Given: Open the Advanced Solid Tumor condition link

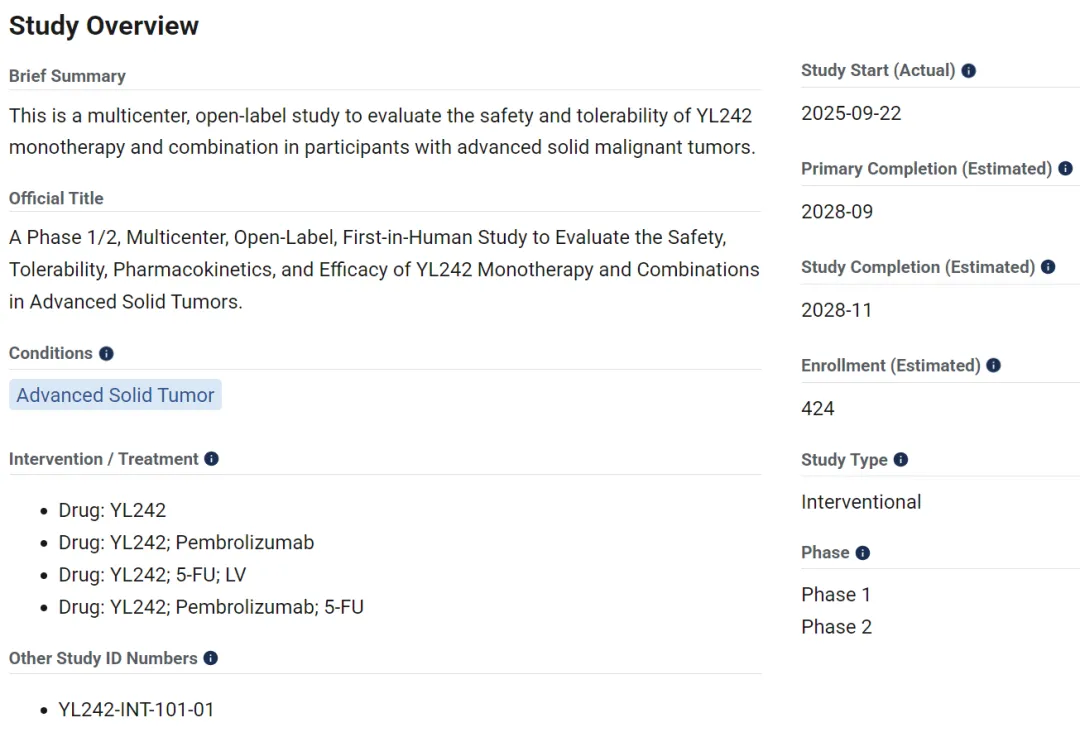Looking at the screenshot, I should point(115,395).
